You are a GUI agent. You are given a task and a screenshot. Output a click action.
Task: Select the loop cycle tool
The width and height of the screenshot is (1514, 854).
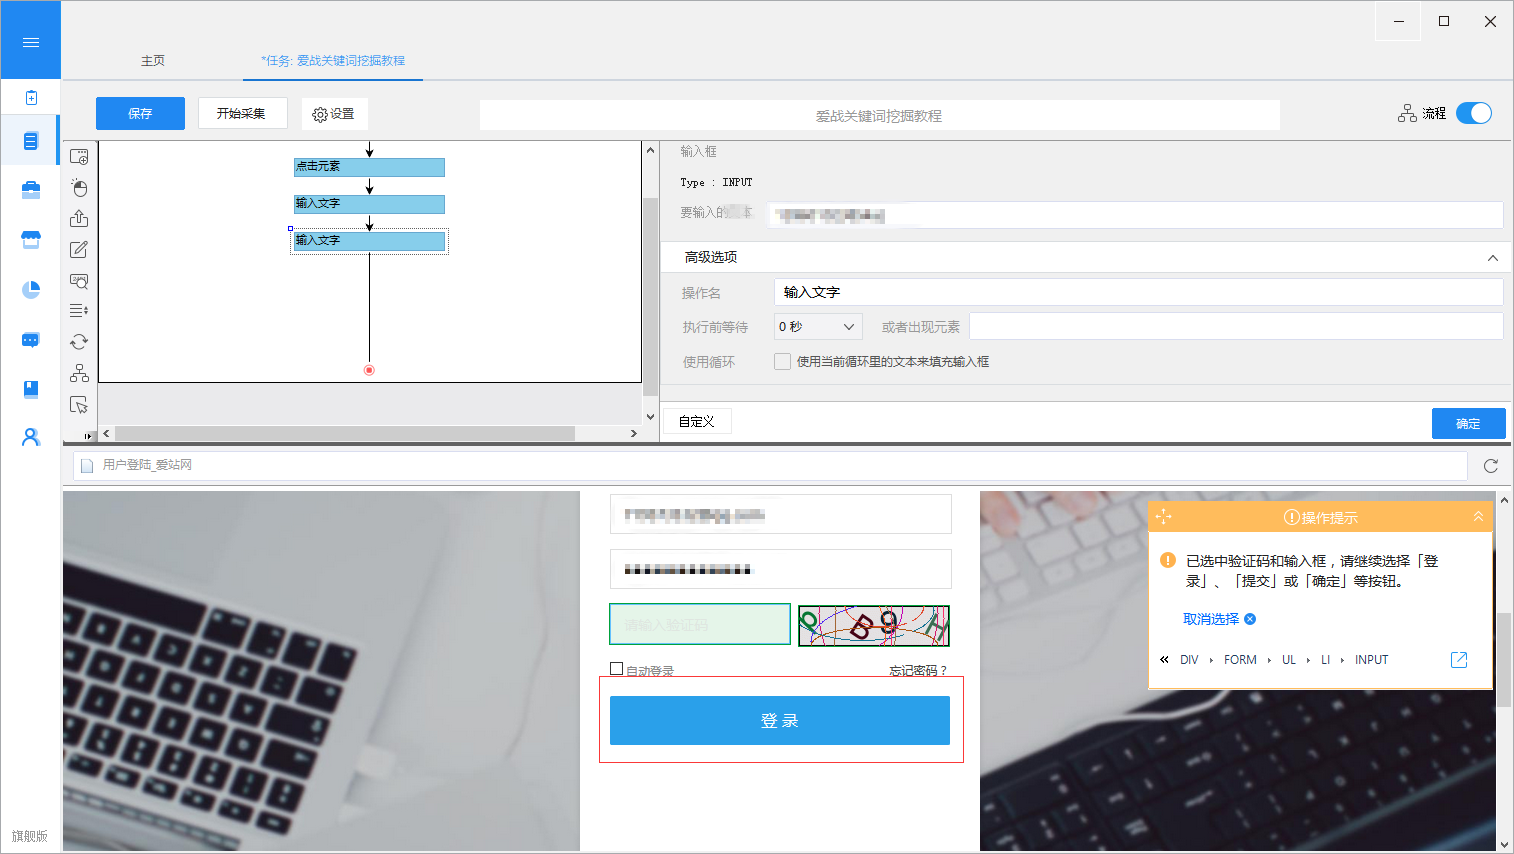79,342
